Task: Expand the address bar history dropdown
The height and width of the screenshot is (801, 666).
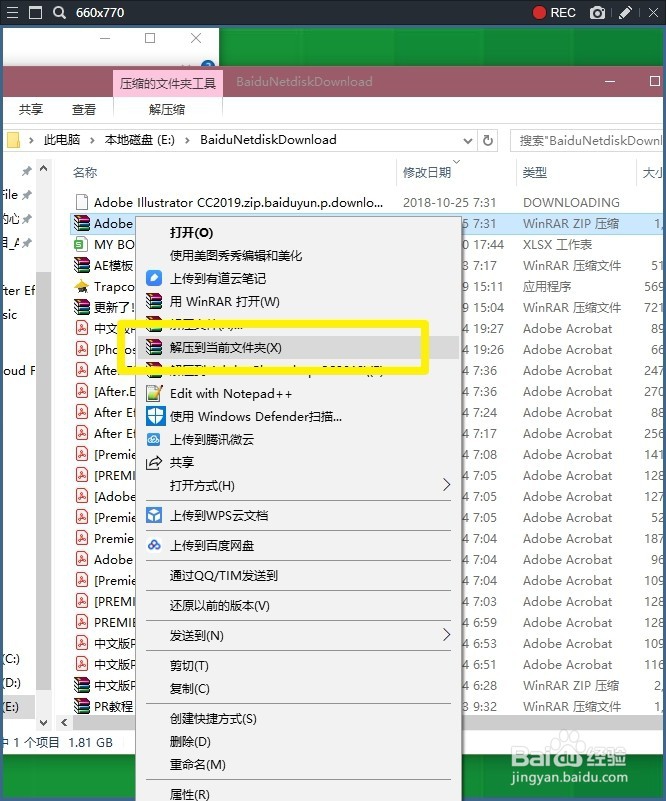Action: tap(467, 140)
